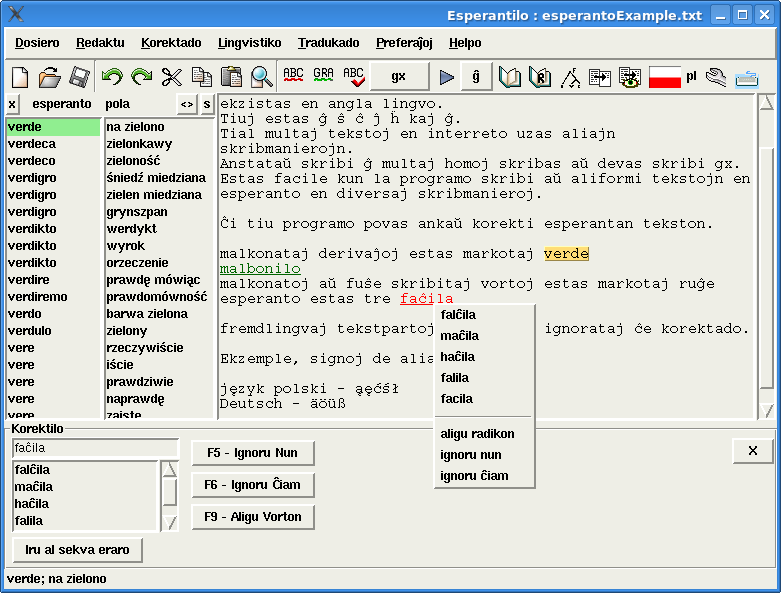This screenshot has height=593, width=781.
Task: Pick 'ignoru ĉiam' from the context menu
Action: click(x=474, y=476)
